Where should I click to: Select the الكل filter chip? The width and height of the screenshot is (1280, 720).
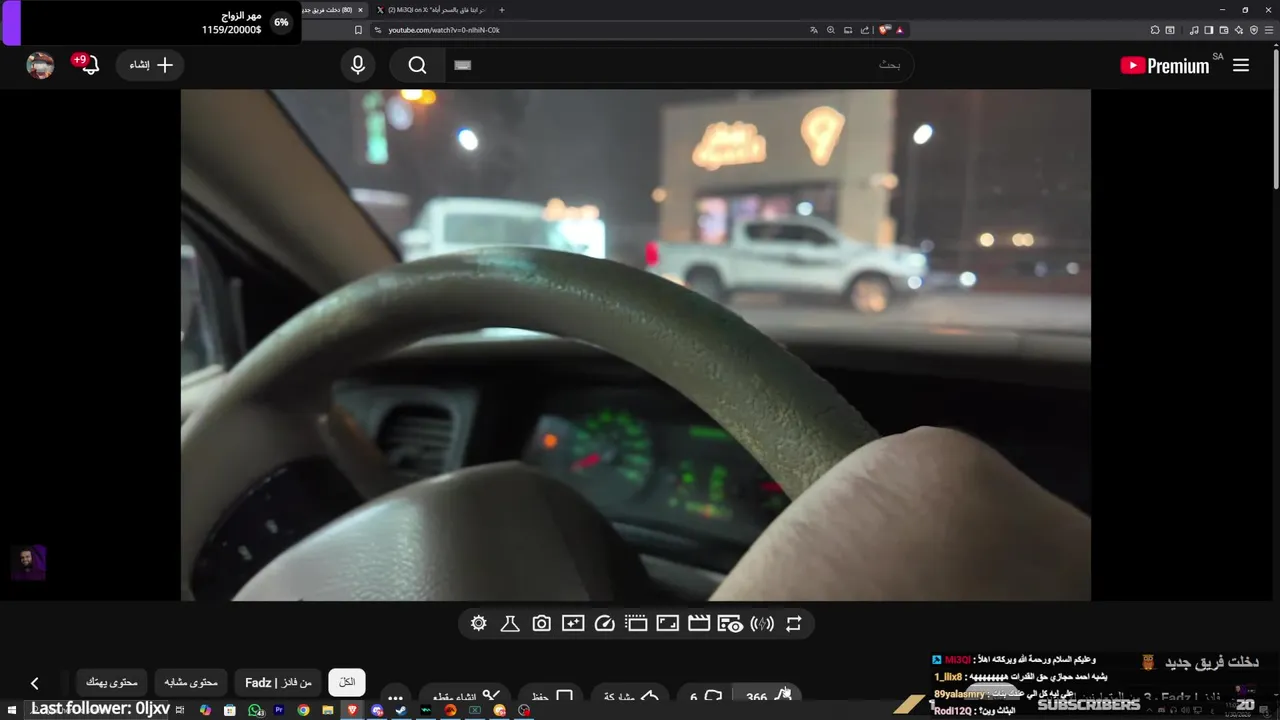pyautogui.click(x=347, y=682)
